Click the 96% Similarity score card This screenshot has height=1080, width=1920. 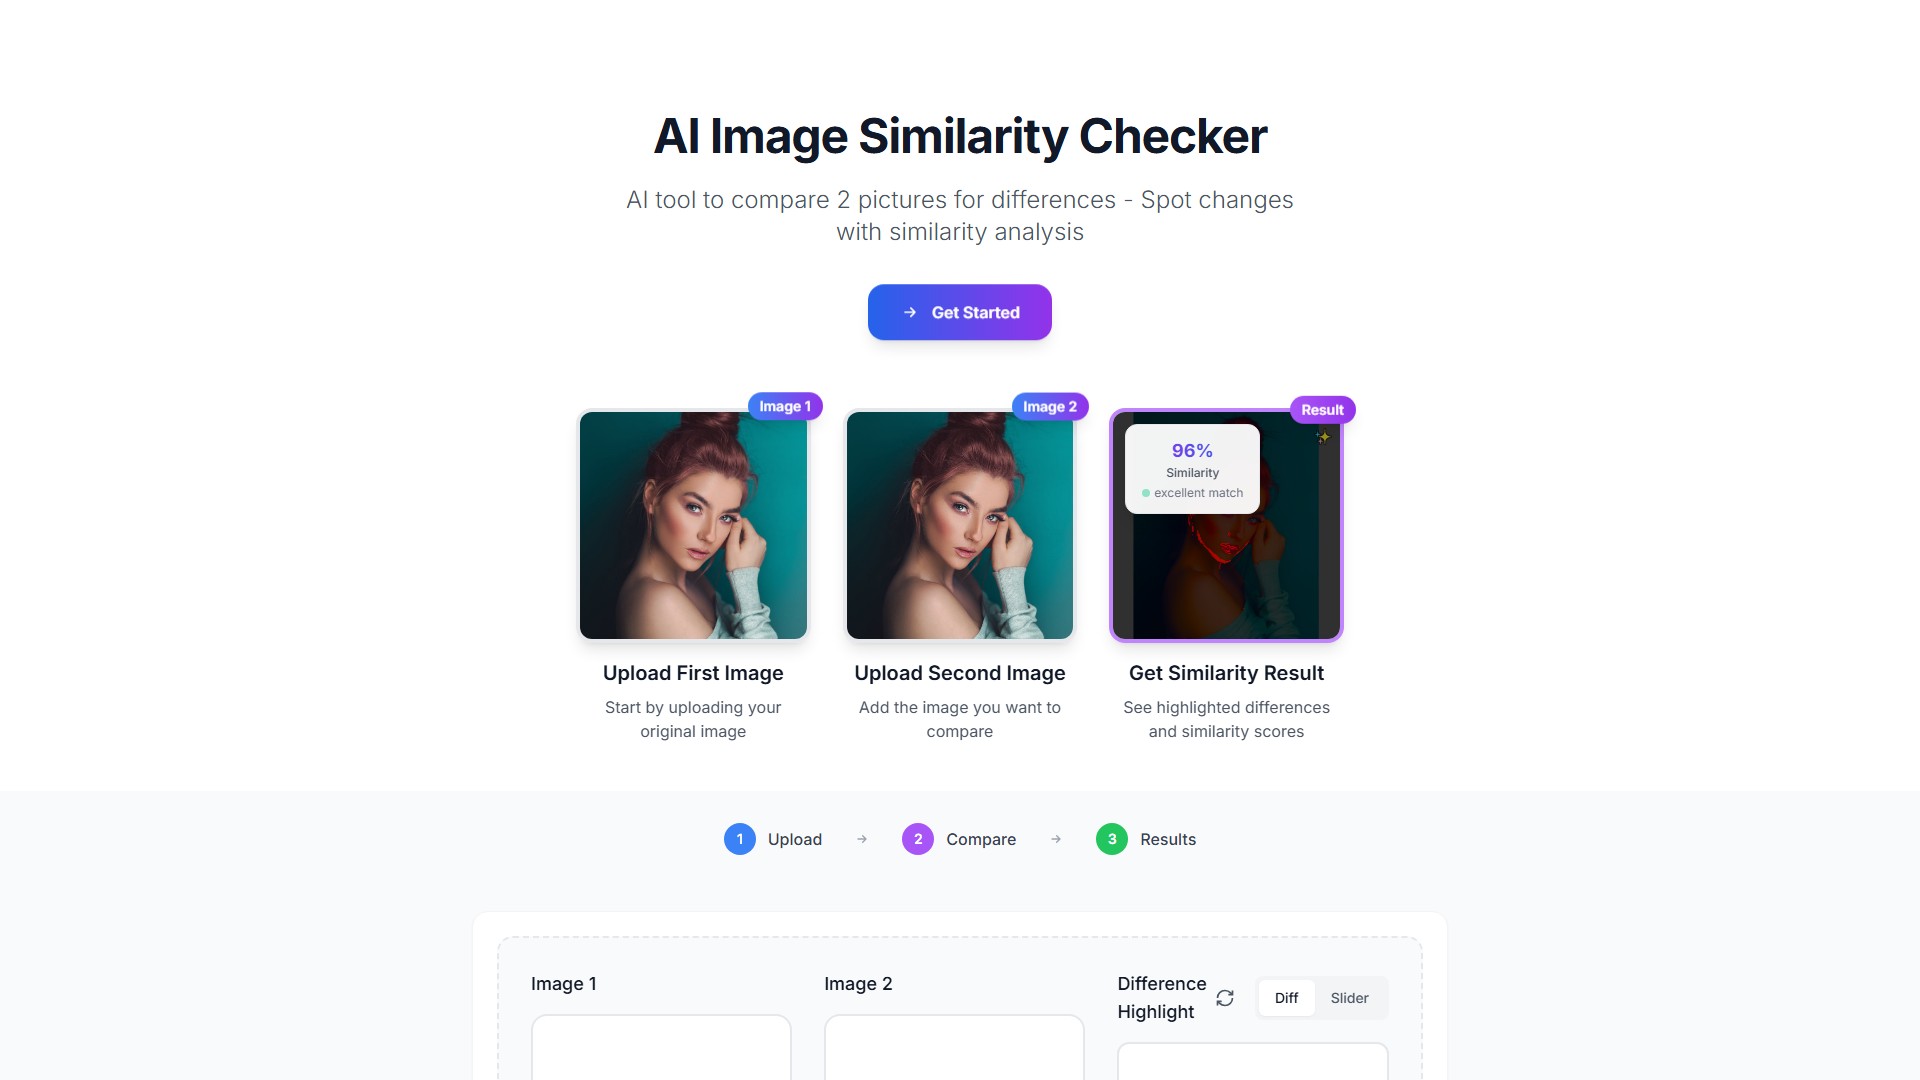1192,469
